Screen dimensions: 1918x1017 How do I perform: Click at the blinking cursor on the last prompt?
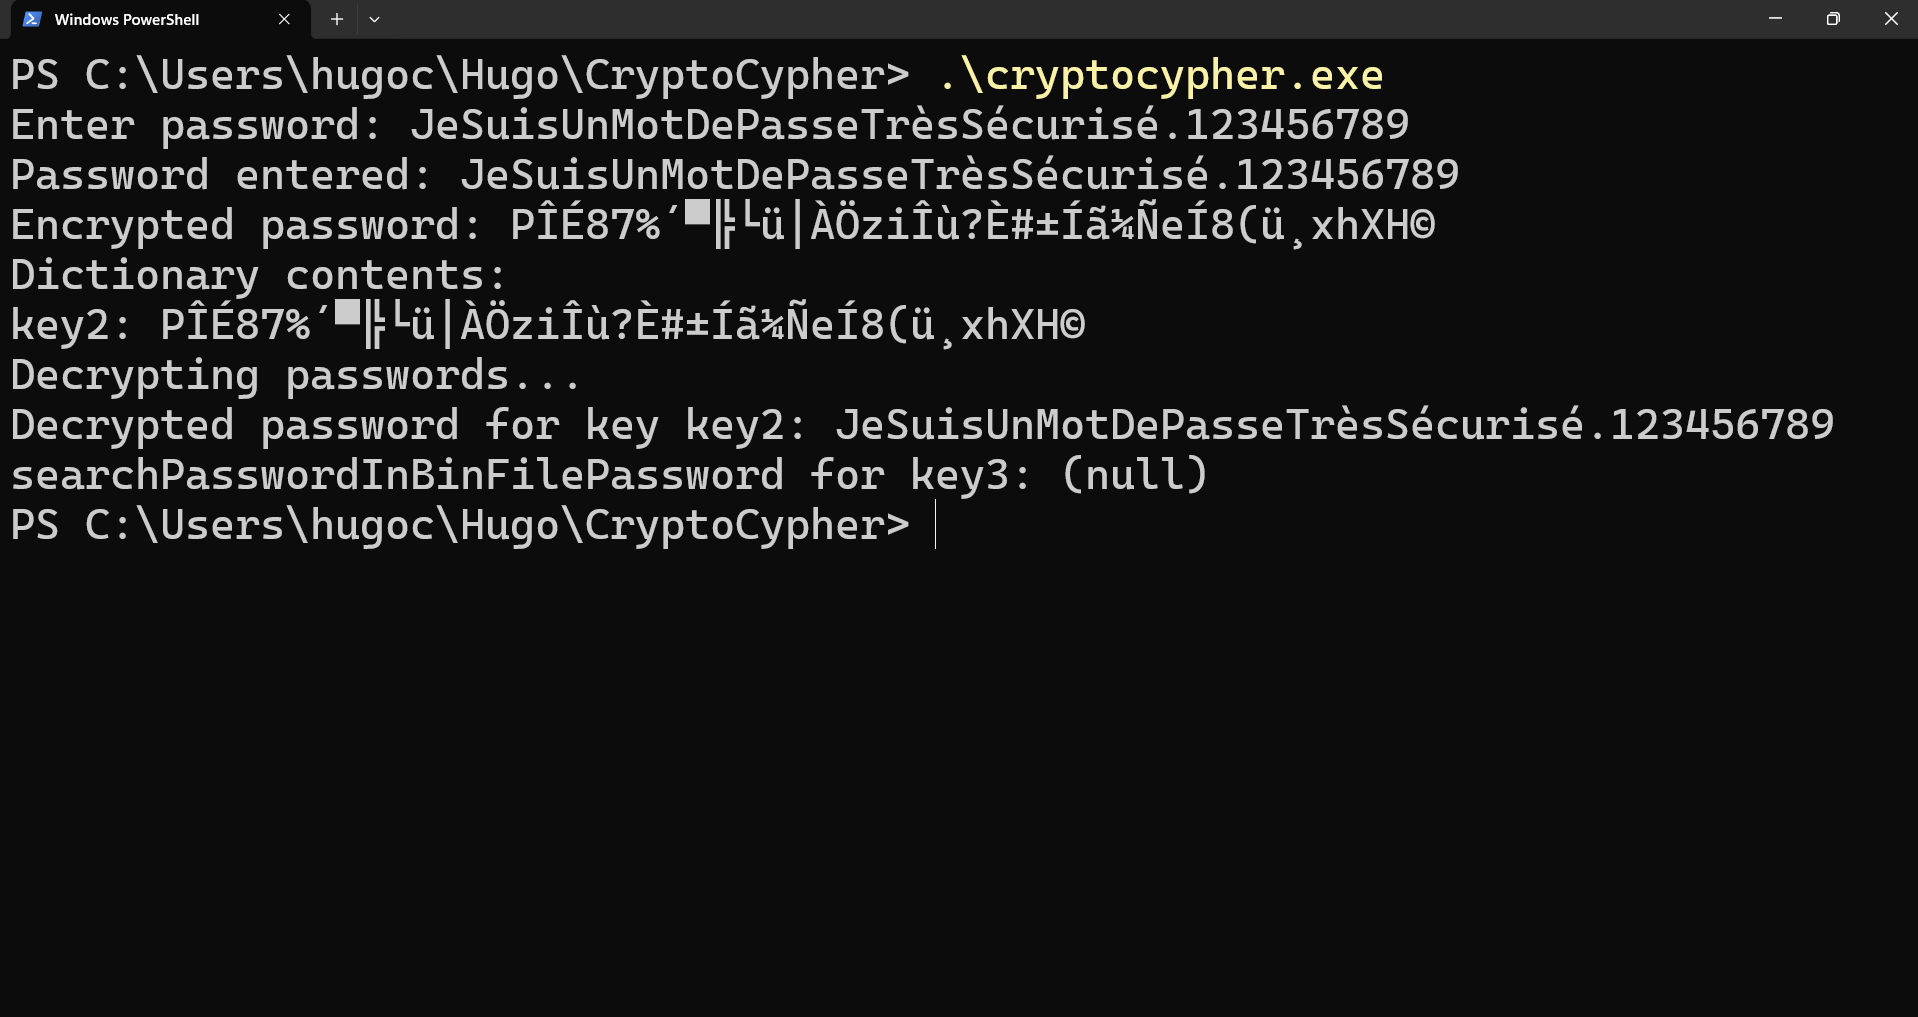(x=936, y=525)
